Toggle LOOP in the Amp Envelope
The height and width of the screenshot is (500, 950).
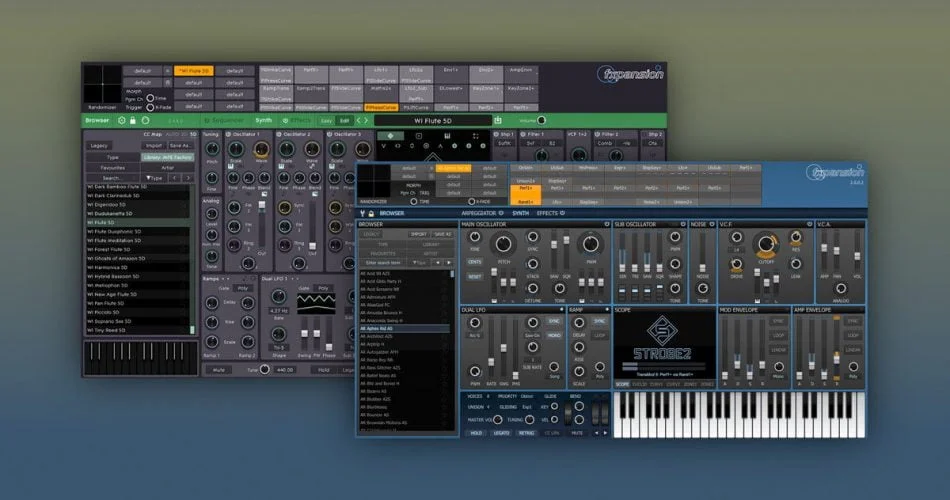[853, 335]
